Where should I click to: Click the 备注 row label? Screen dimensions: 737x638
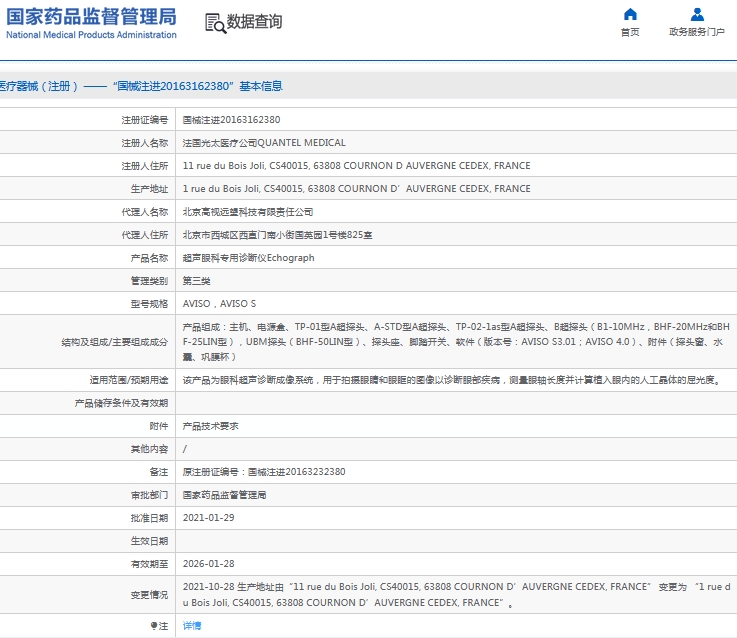(x=159, y=473)
